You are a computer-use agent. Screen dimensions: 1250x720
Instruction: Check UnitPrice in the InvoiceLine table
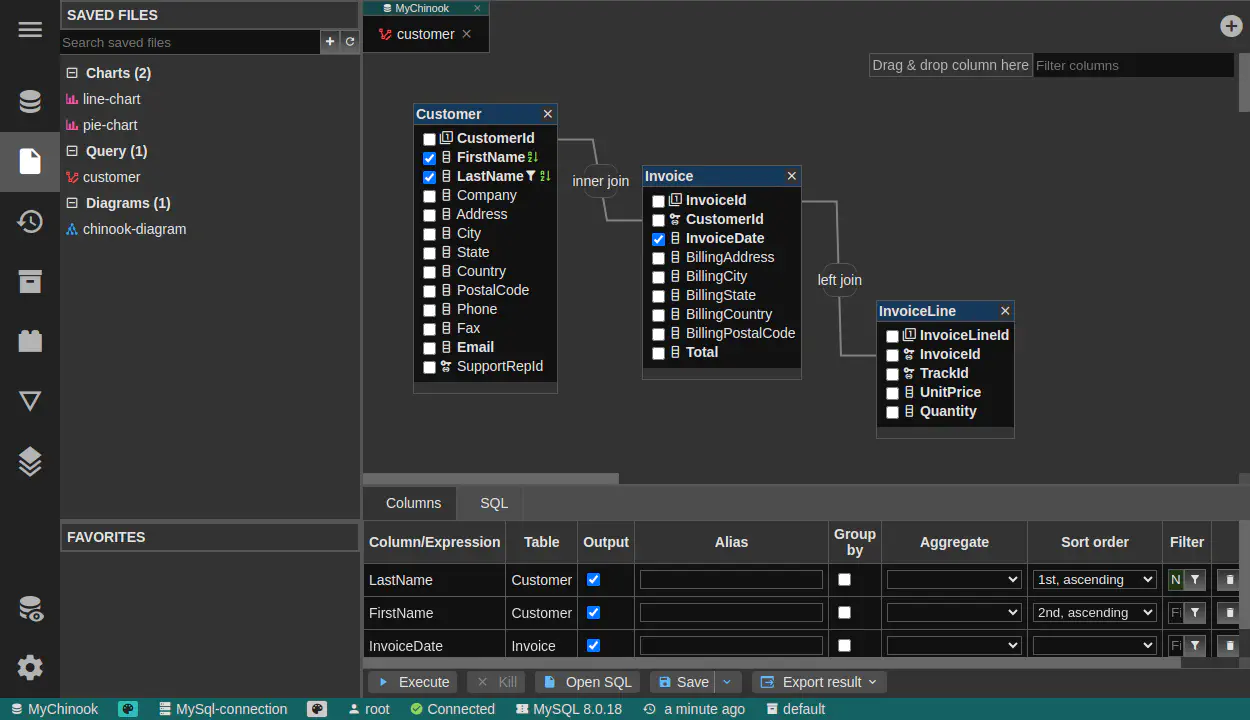click(892, 393)
